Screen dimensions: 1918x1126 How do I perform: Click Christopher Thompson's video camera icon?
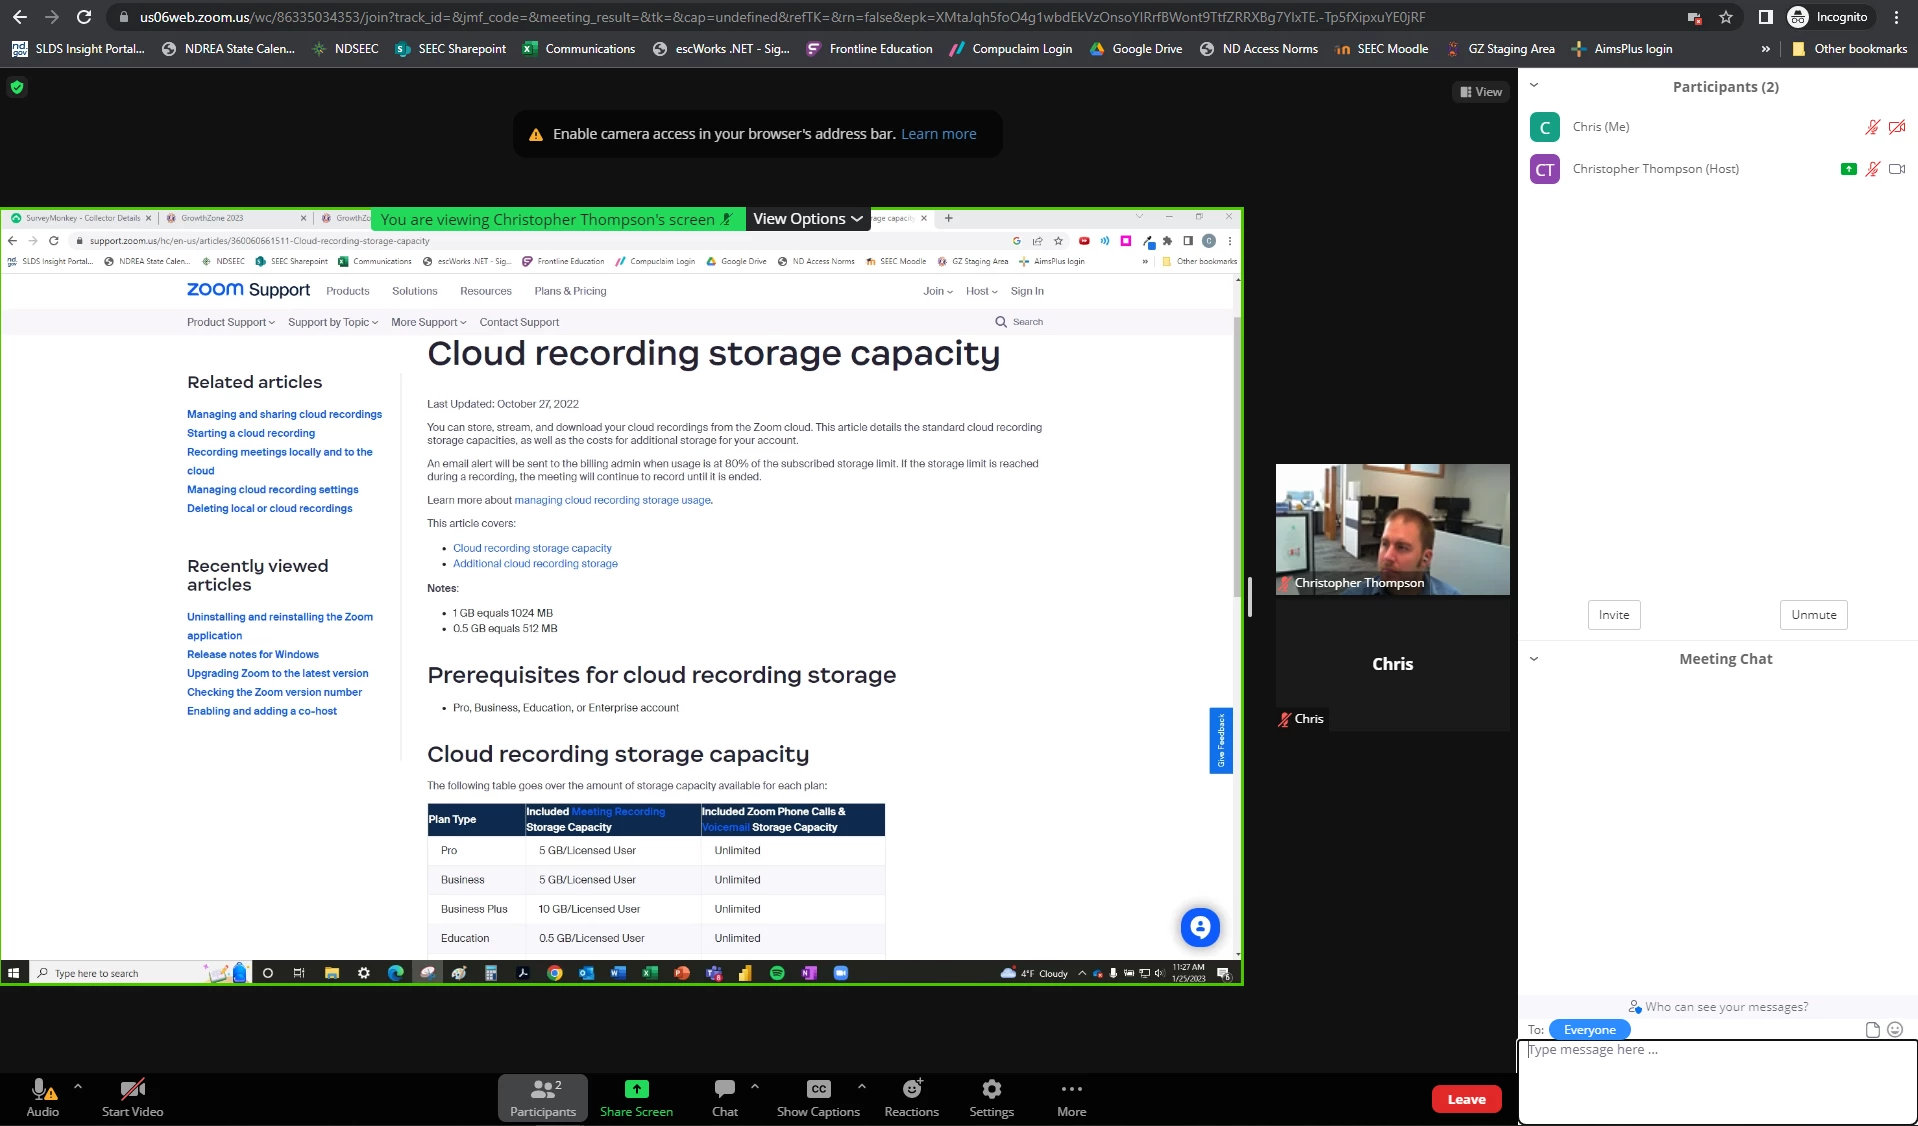point(1896,169)
